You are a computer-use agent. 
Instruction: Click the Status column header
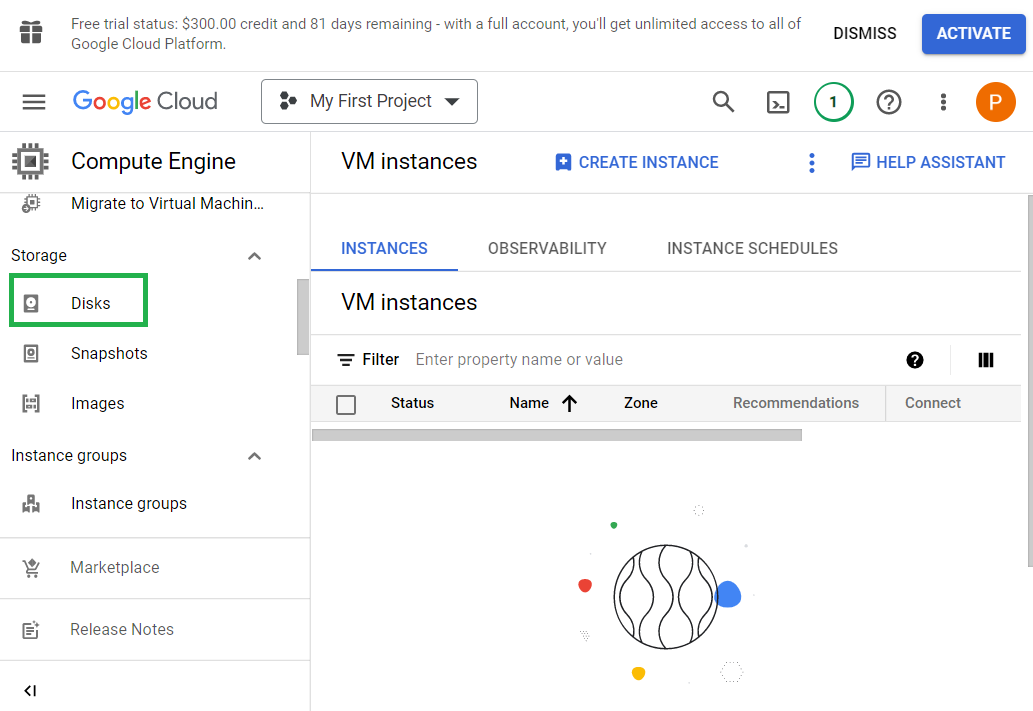pos(412,403)
